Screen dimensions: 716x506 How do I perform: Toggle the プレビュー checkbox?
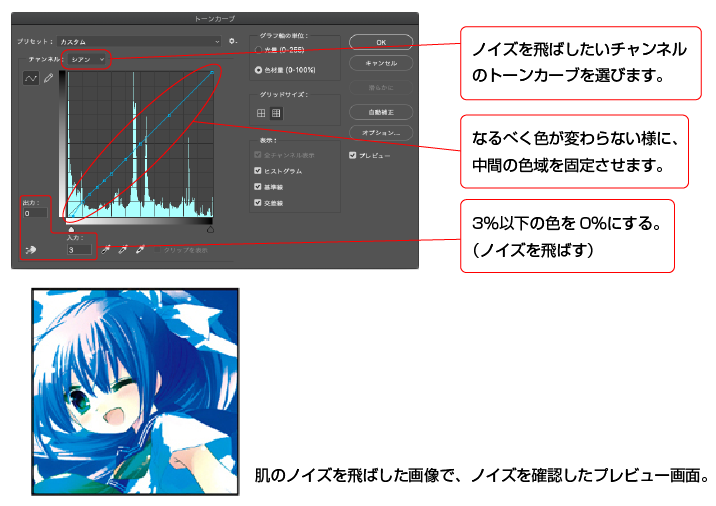[353, 155]
